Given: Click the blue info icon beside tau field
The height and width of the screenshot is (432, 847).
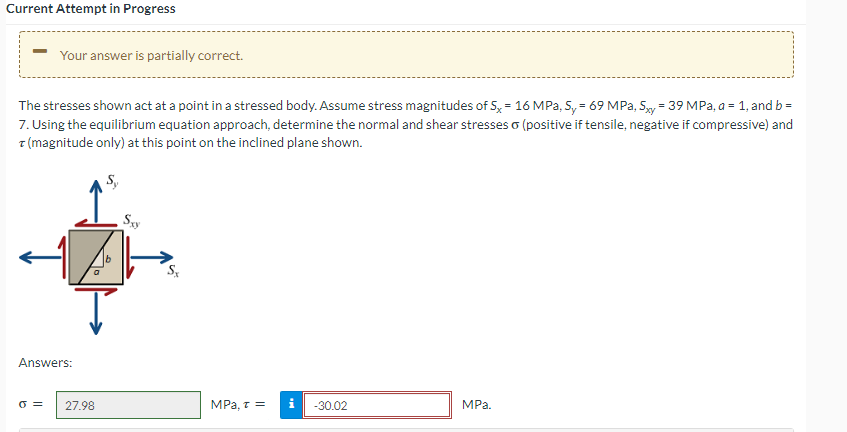Looking at the screenshot, I should point(291,405).
